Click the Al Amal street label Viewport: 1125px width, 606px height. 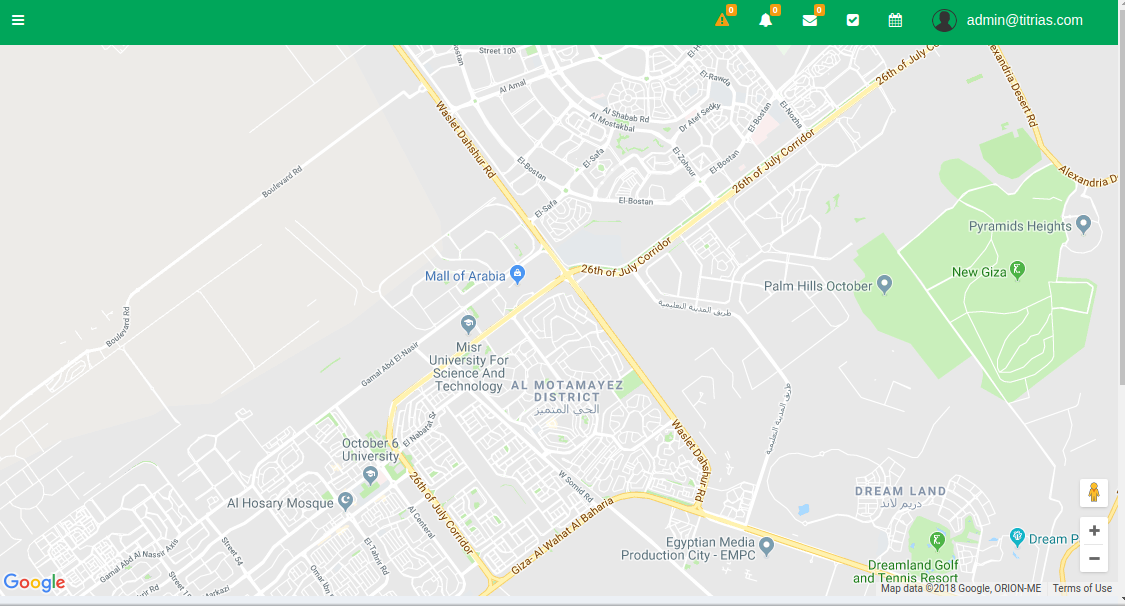coord(512,87)
